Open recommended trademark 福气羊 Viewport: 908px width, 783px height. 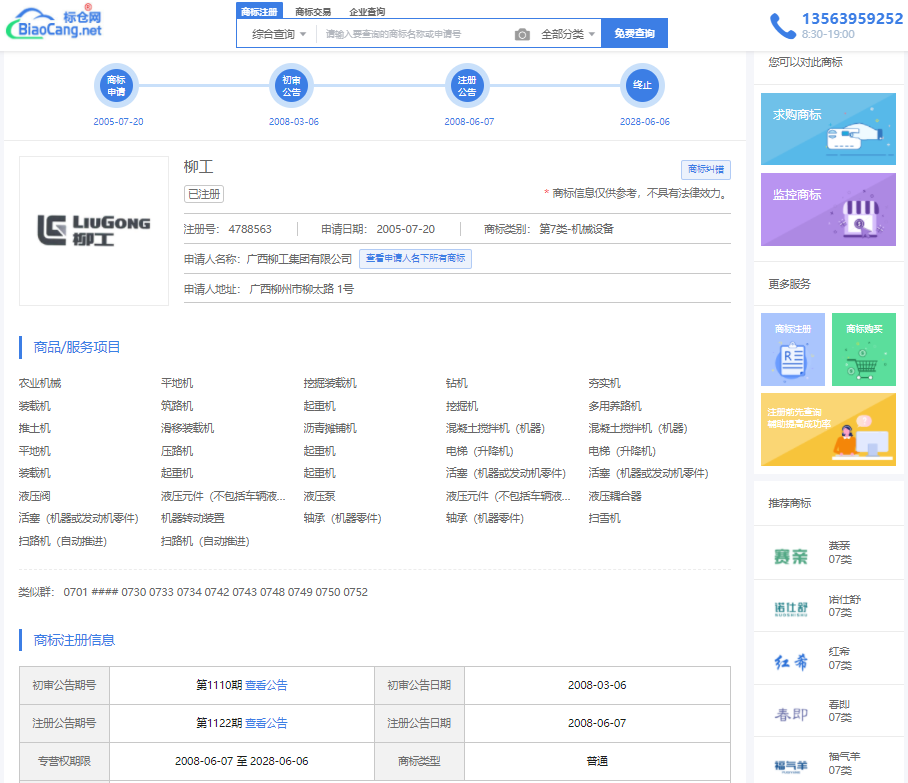(829, 763)
